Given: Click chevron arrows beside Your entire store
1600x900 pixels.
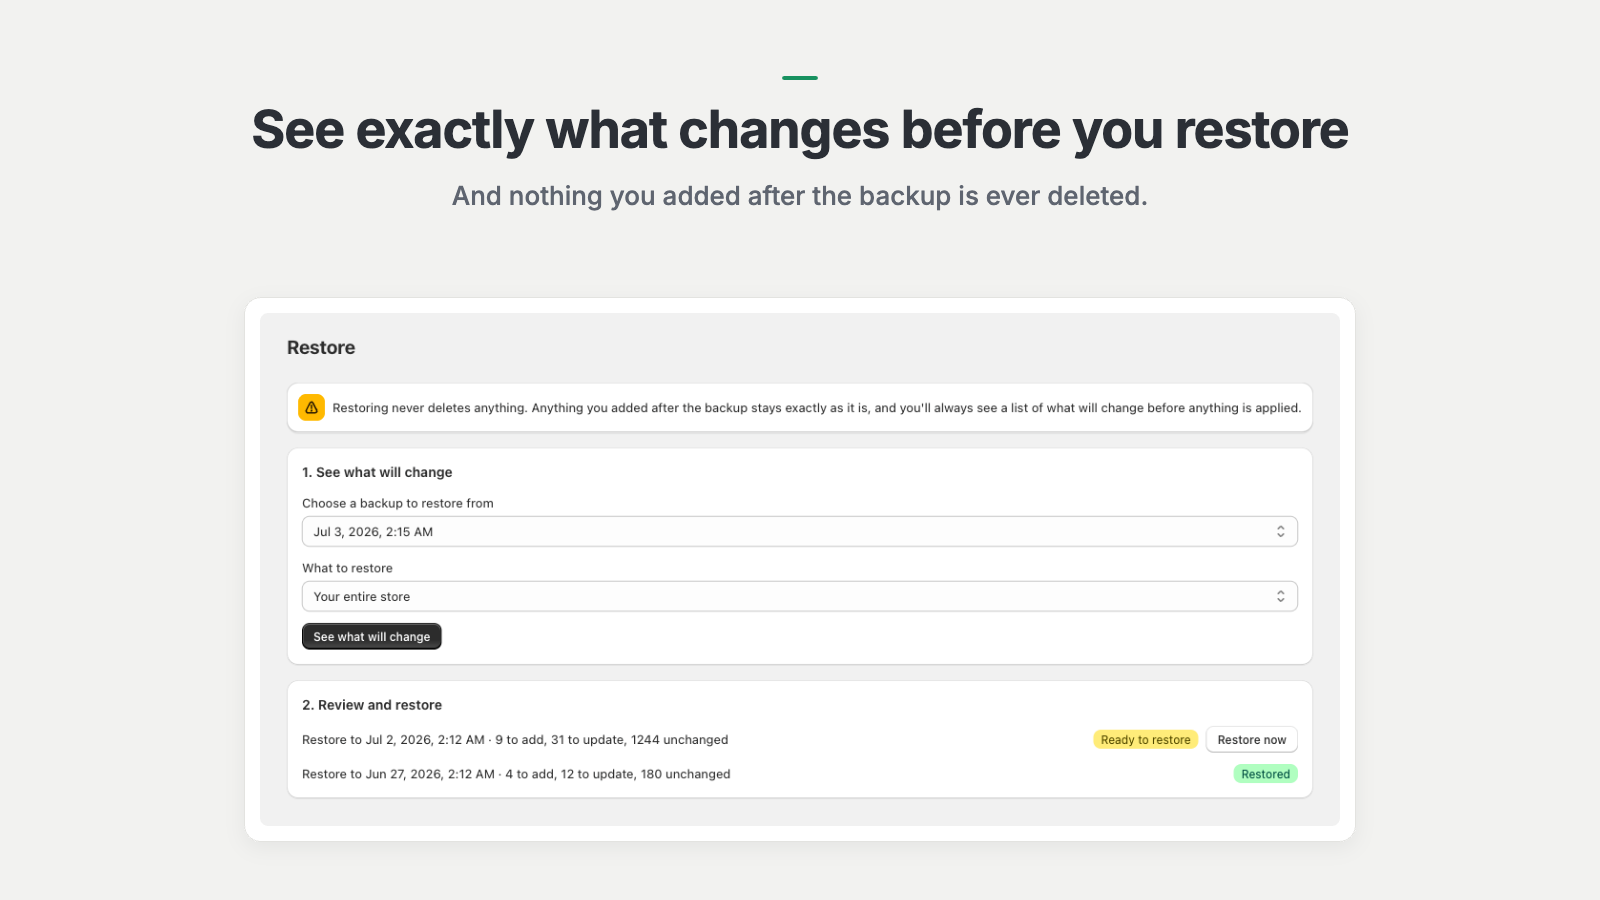Looking at the screenshot, I should (1280, 597).
